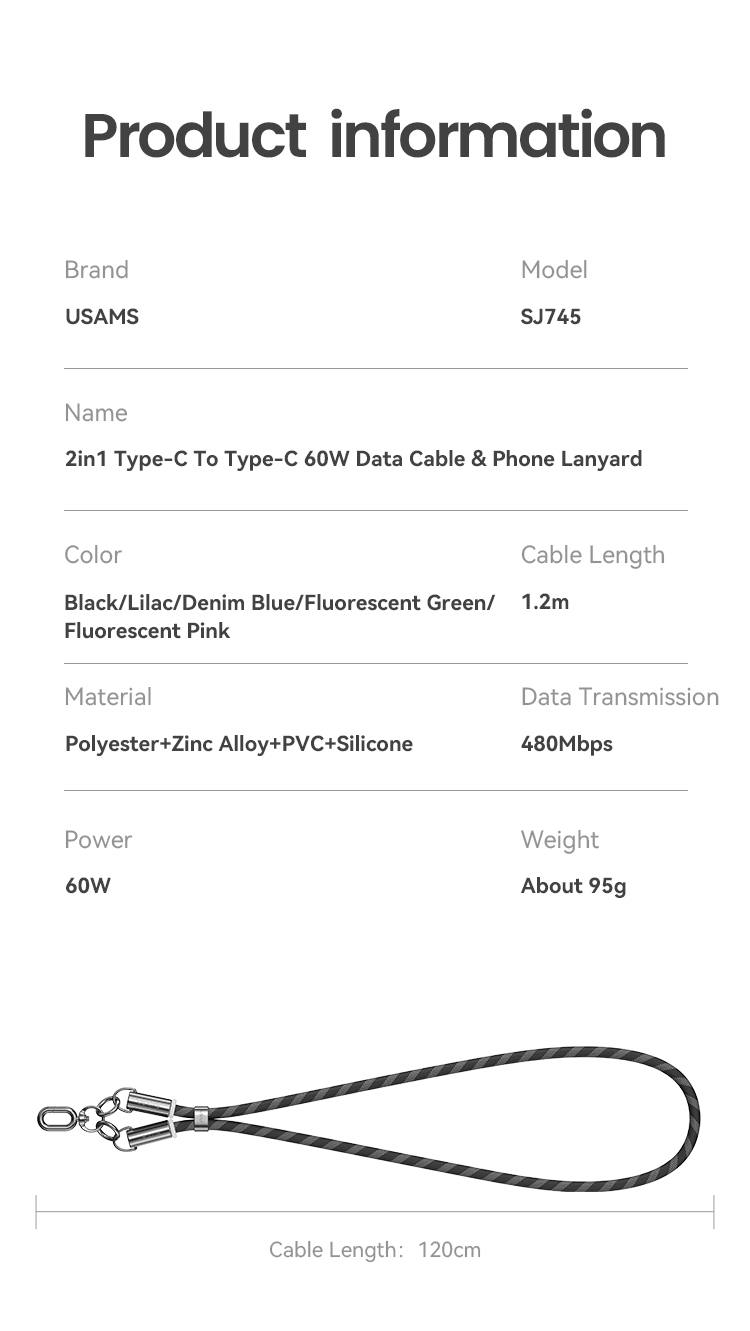Image resolution: width=750 pixels, height=1331 pixels.
Task: Click the Cable Length: 120cm caption
Action: pyautogui.click(x=375, y=1250)
